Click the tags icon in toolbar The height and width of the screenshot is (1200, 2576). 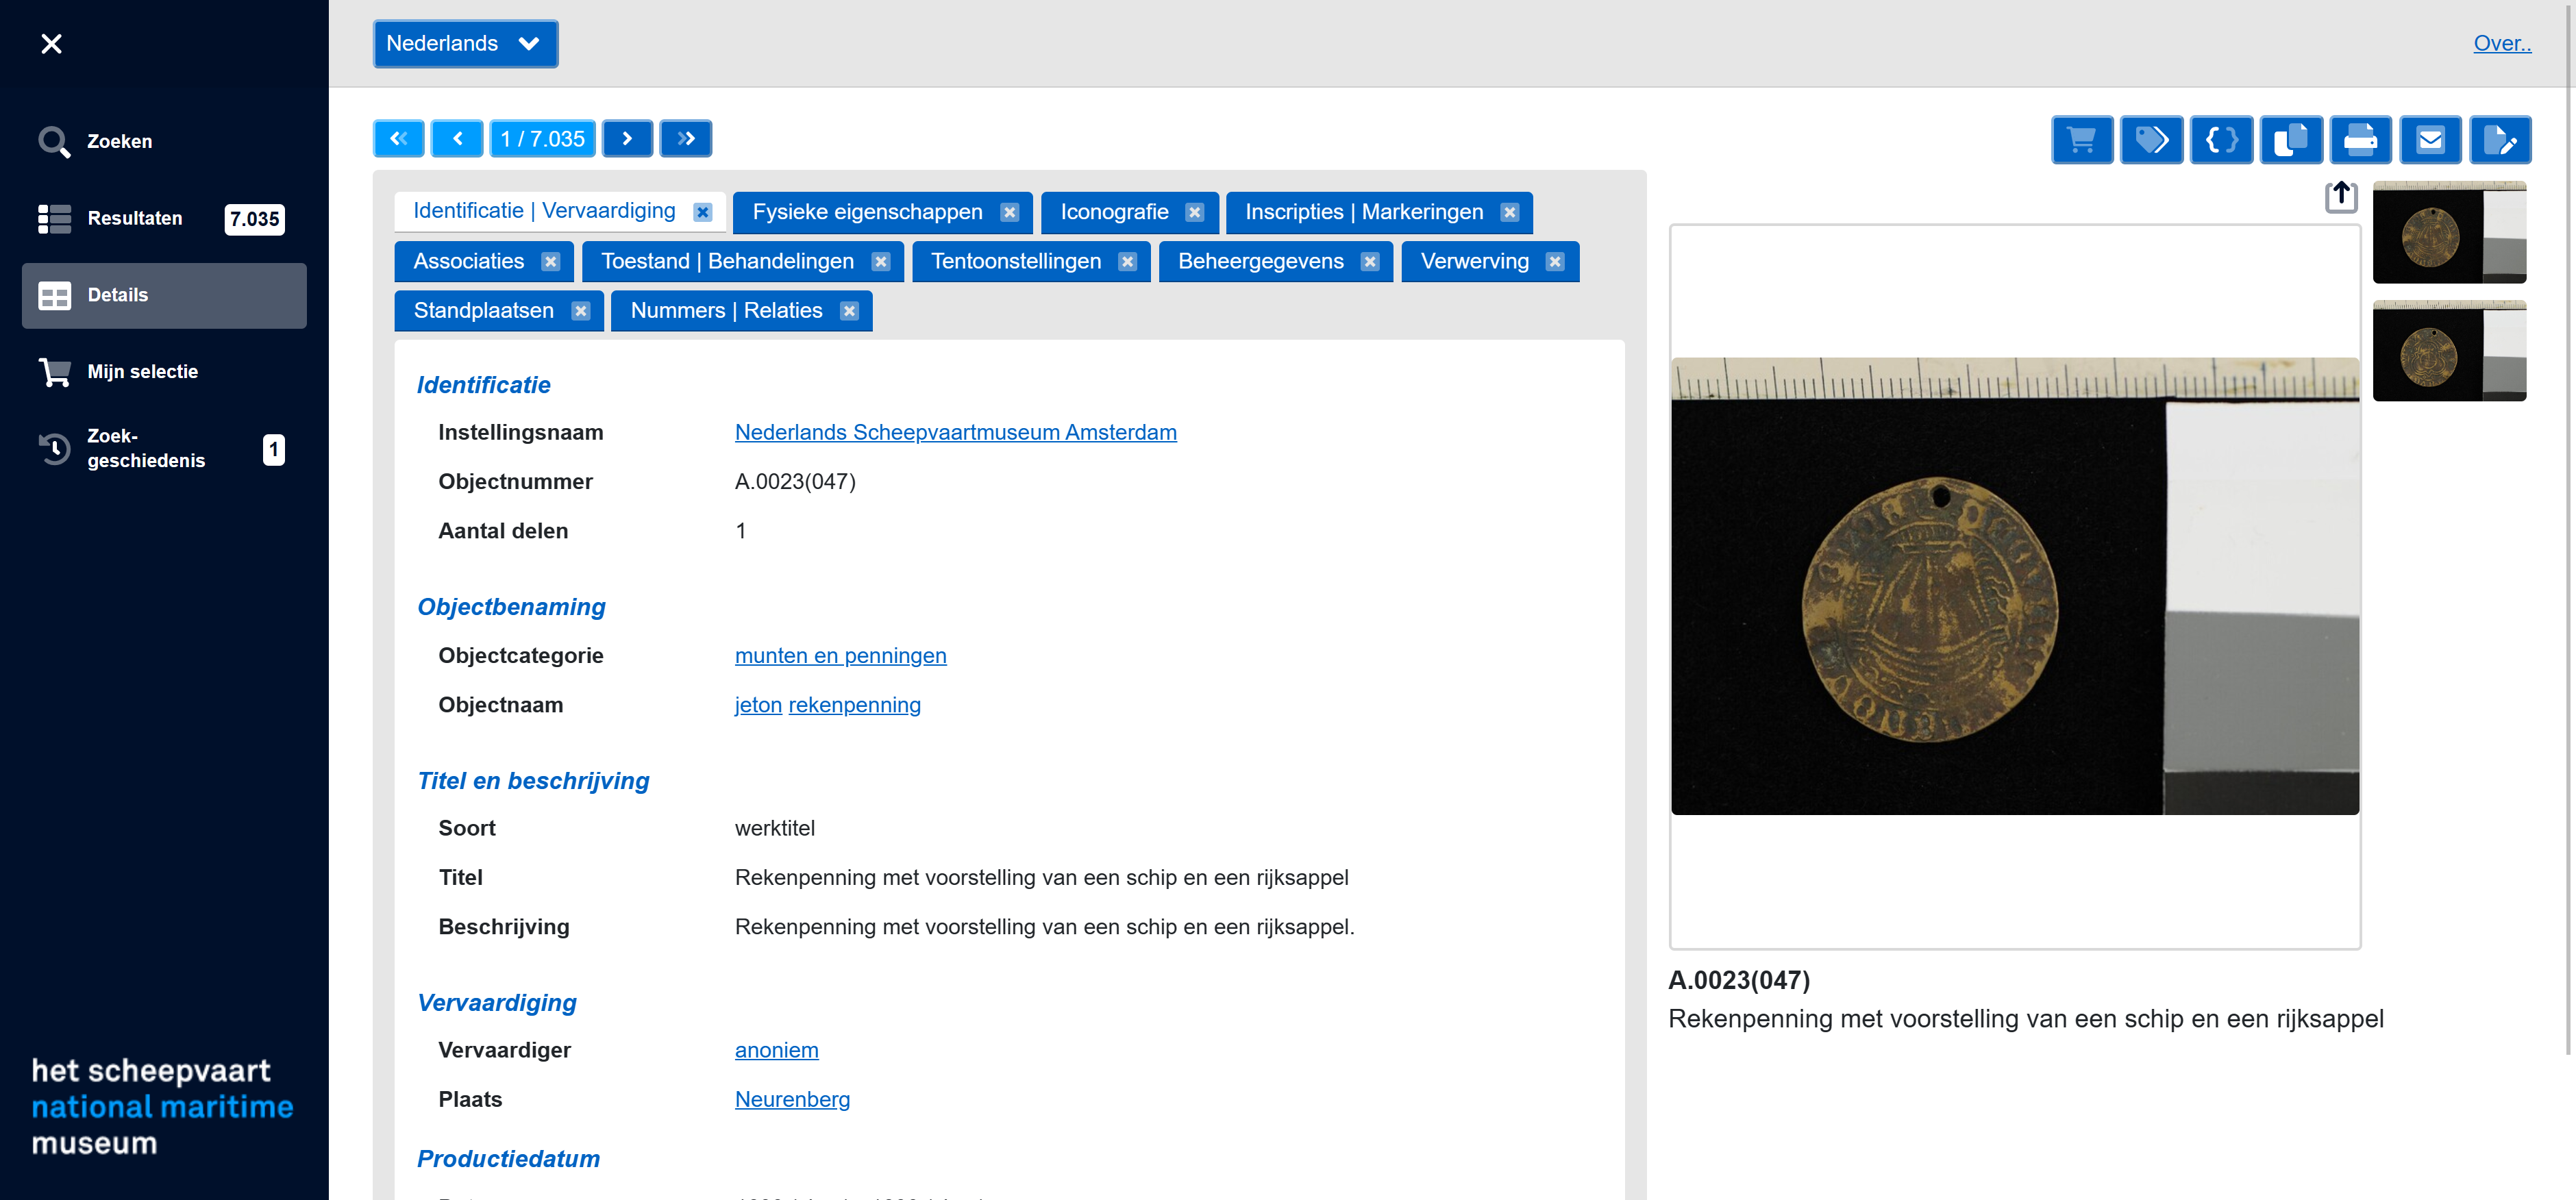tap(2151, 140)
